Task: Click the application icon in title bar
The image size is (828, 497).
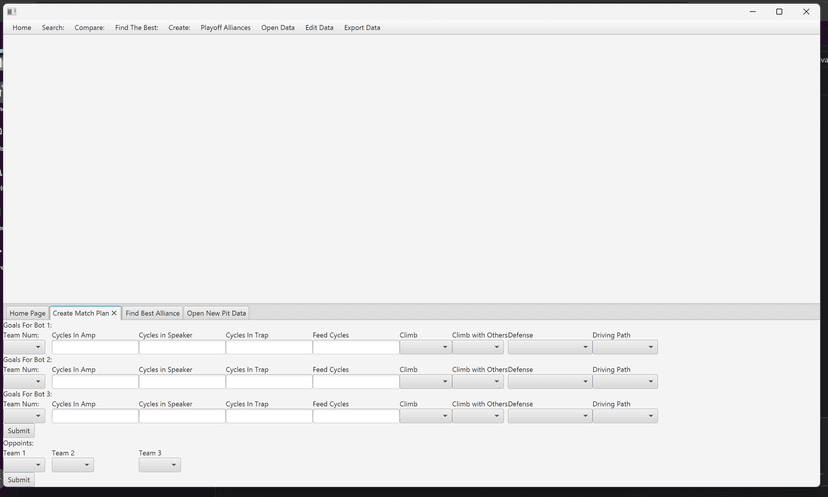Action: coord(12,12)
